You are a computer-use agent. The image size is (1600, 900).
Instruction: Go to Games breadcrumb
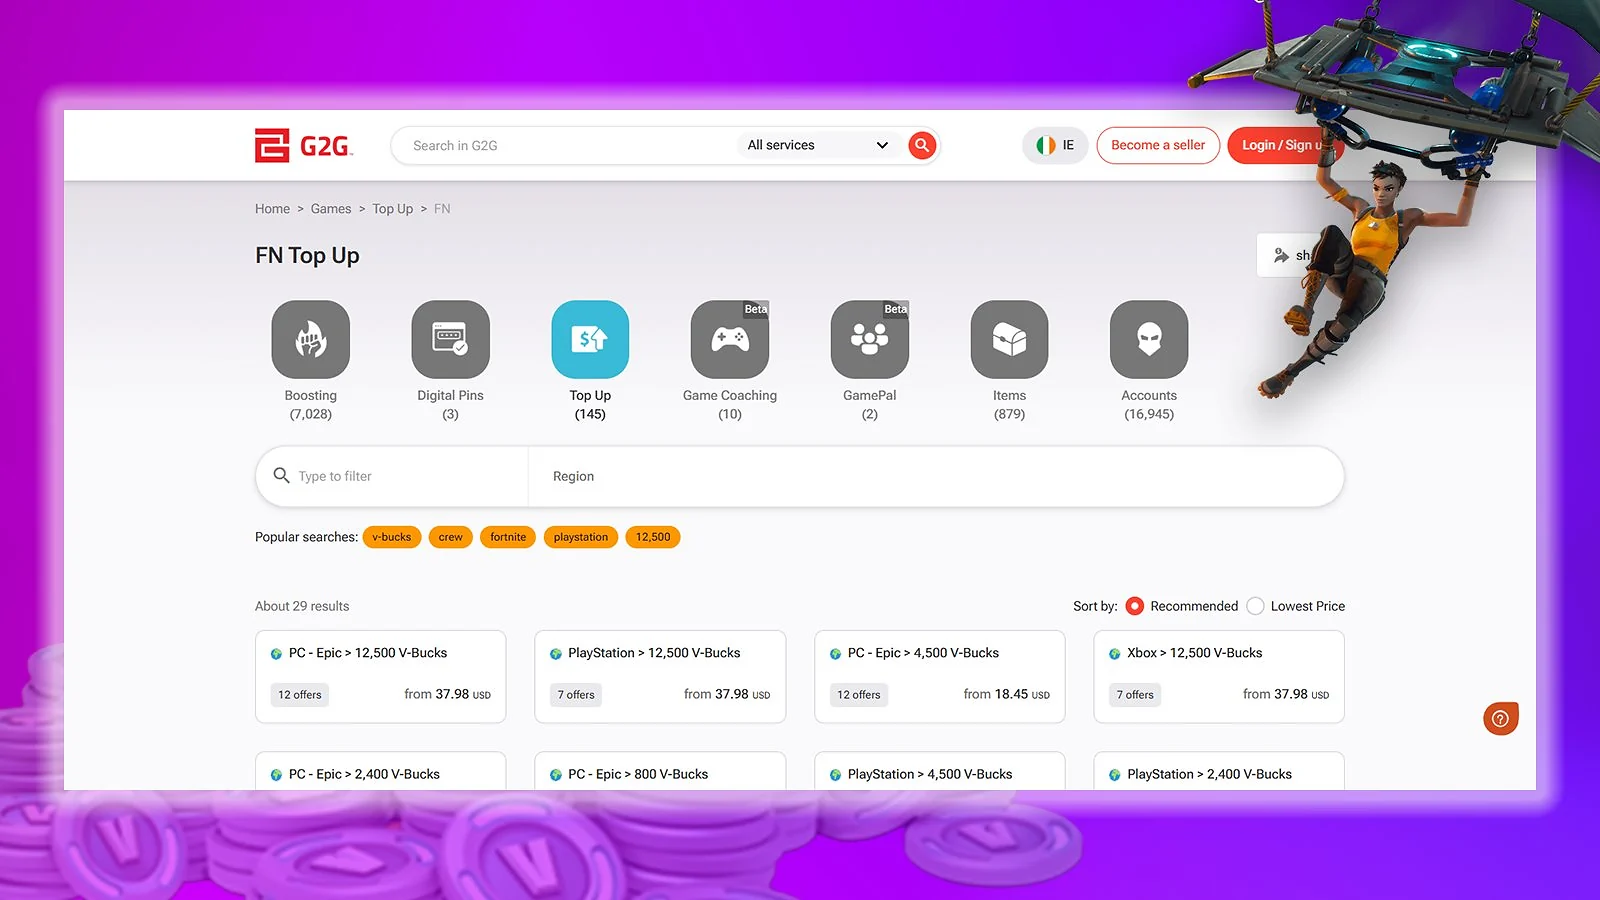tap(331, 209)
